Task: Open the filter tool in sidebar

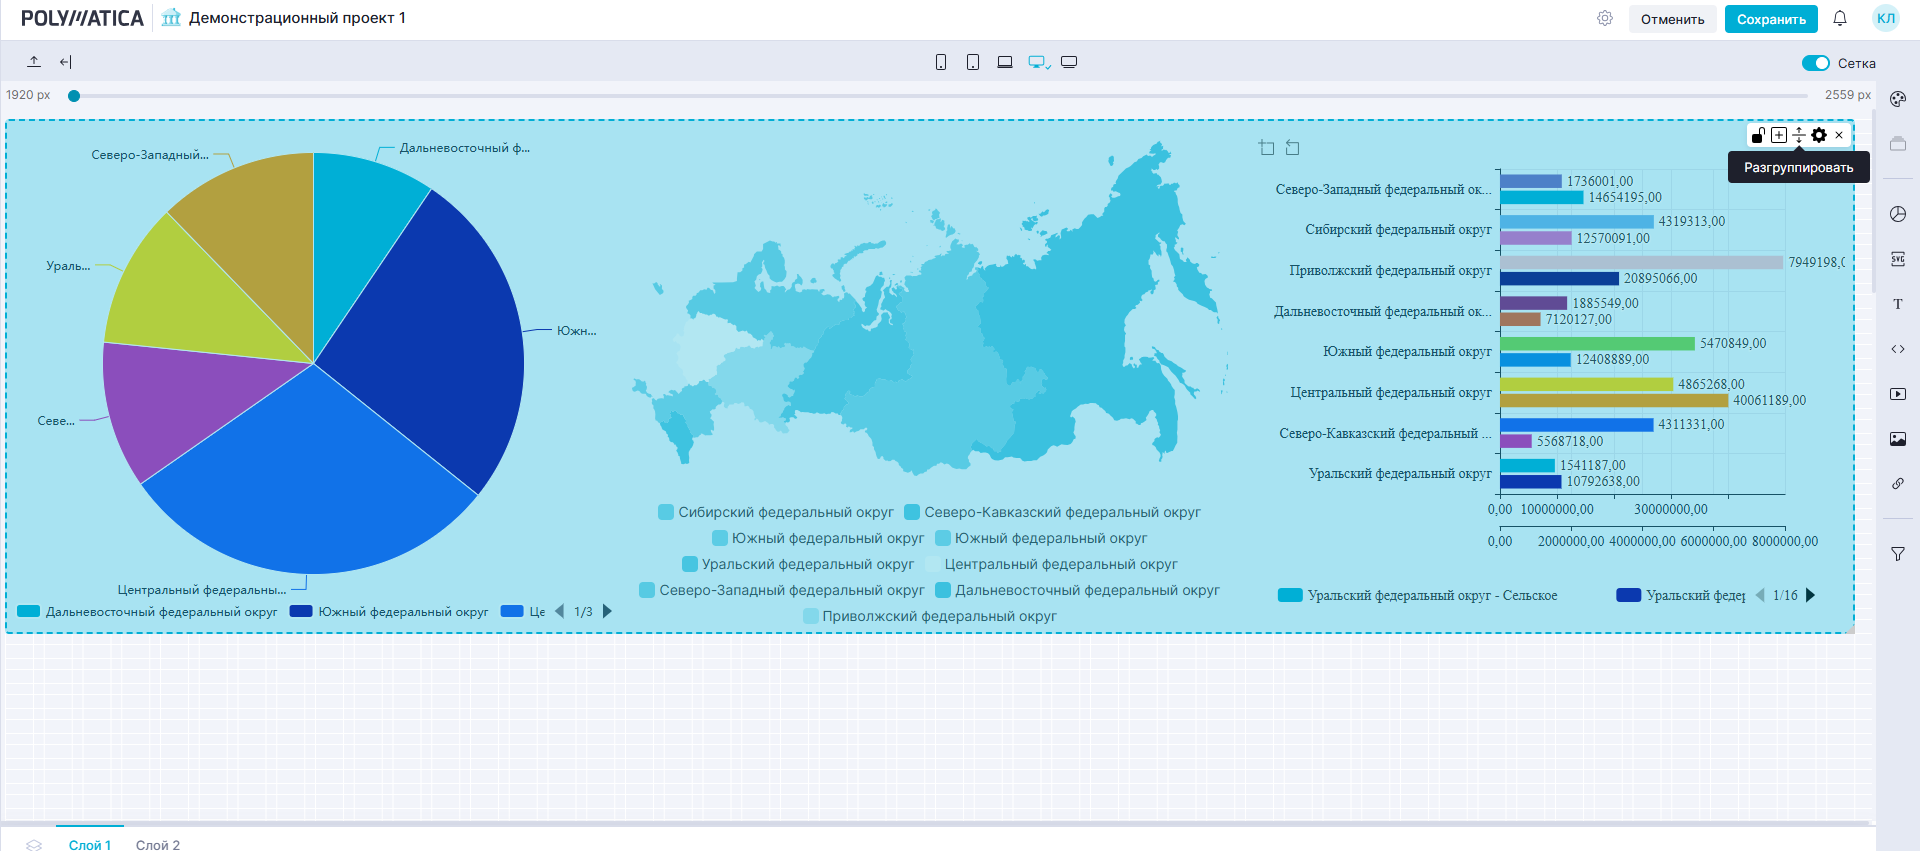Action: (1897, 554)
